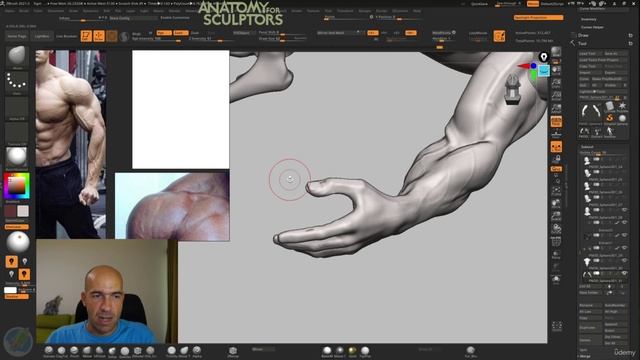Click the Zoom3D icon on right shelf
Image resolution: width=640 pixels, height=360 pixels.
(x=556, y=216)
